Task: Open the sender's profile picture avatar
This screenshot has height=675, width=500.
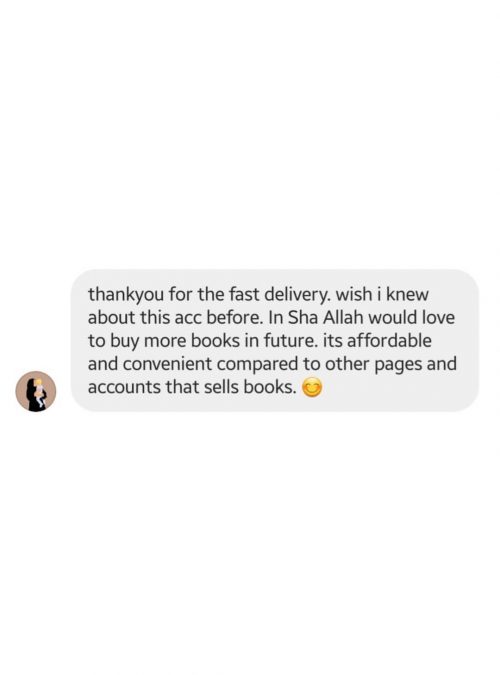Action: click(36, 391)
